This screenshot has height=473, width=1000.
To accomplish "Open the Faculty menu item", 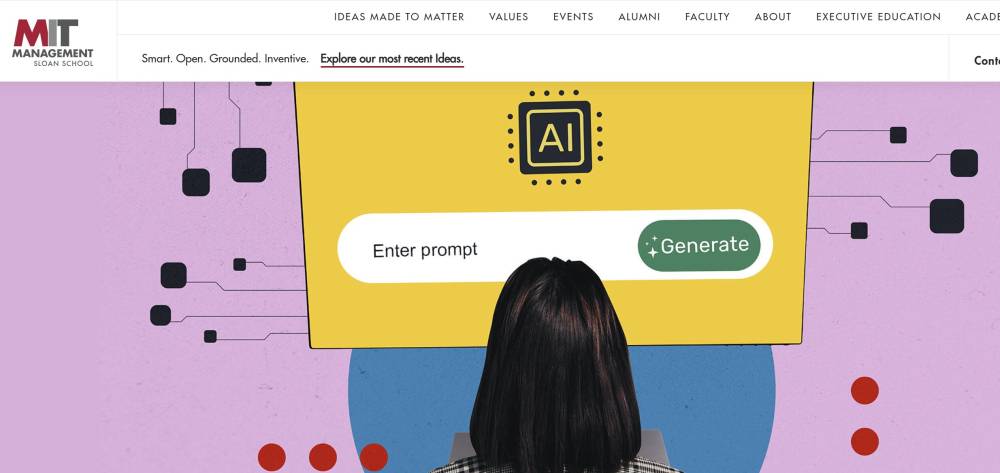I will 707,17.
